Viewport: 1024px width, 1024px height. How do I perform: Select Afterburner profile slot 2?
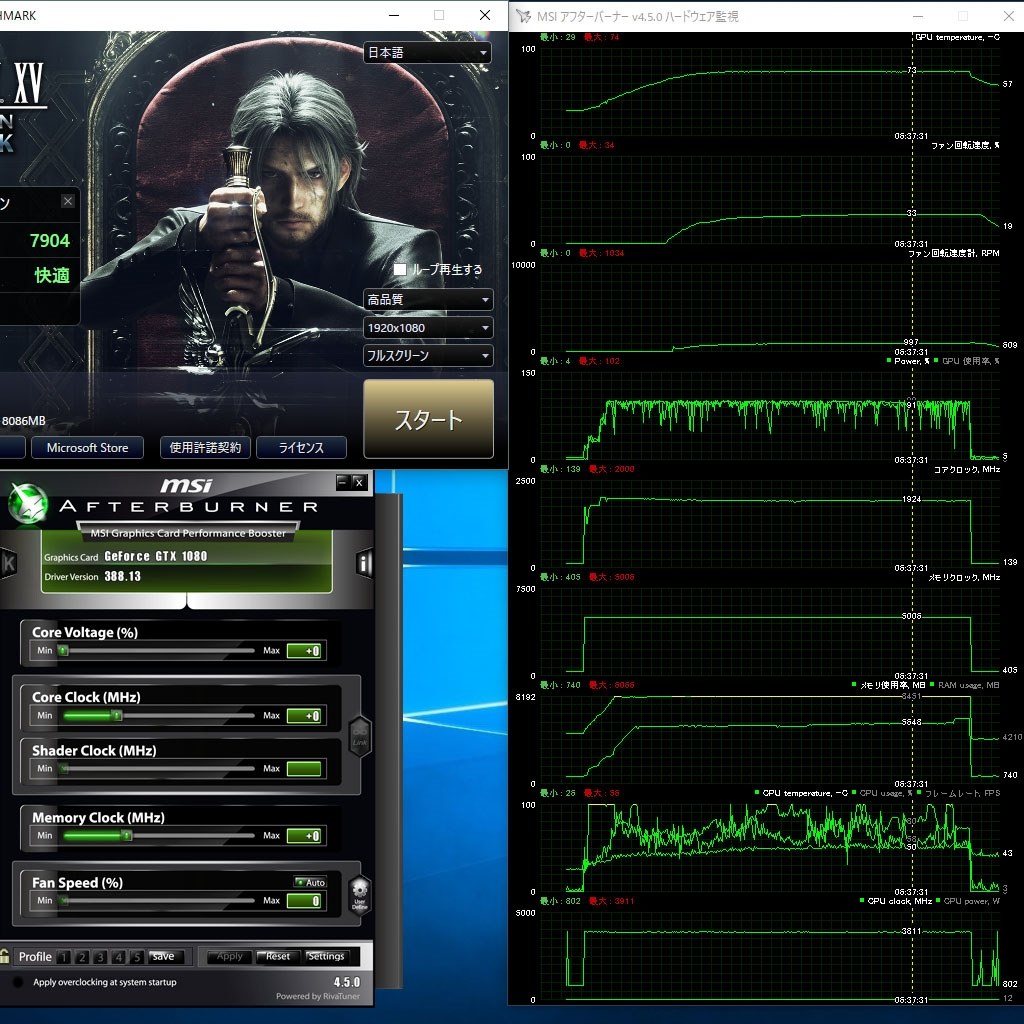pos(82,957)
